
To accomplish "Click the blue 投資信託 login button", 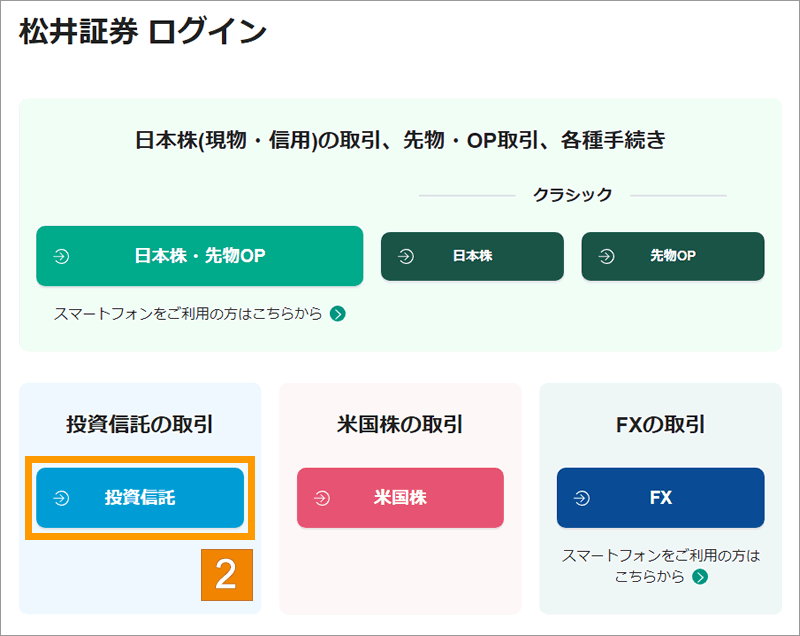I will pos(140,497).
